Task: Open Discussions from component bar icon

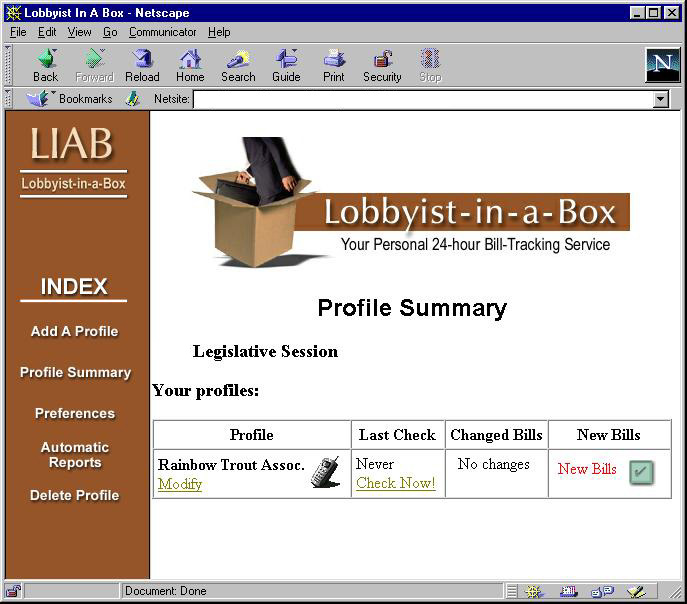Action: (602, 592)
